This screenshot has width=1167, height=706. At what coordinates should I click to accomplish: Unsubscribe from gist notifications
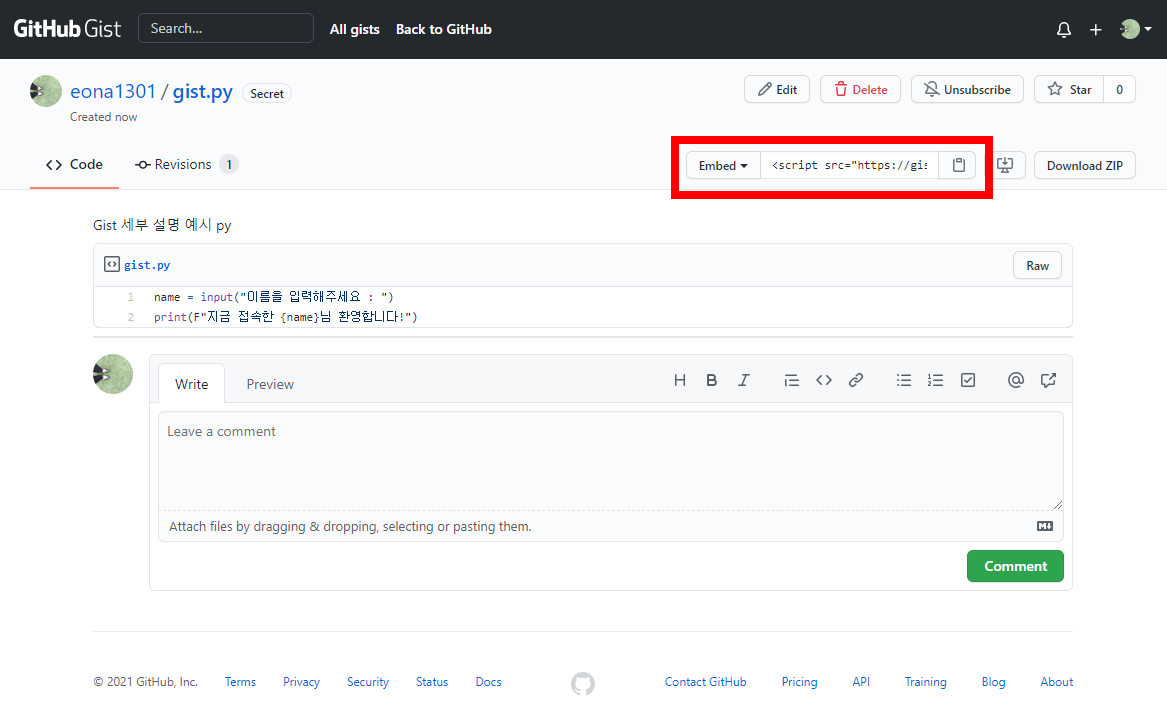pos(968,89)
